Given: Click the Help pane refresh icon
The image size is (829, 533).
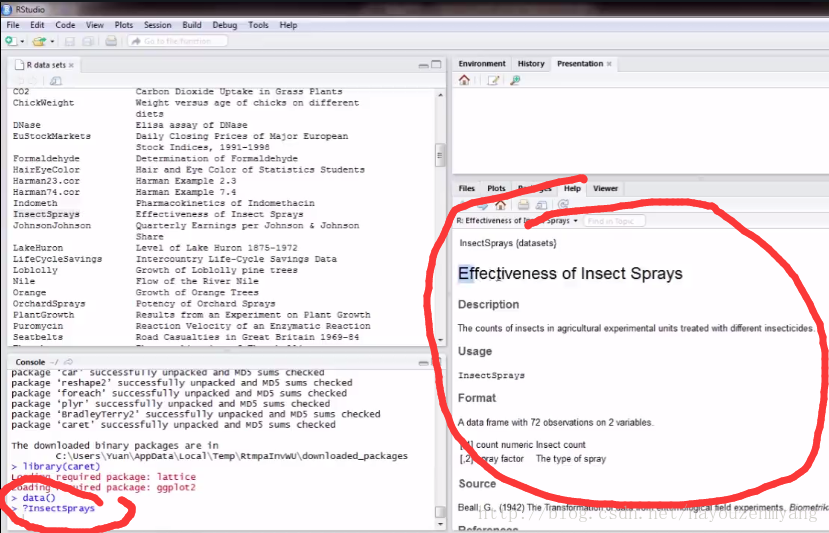Looking at the screenshot, I should point(563,205).
